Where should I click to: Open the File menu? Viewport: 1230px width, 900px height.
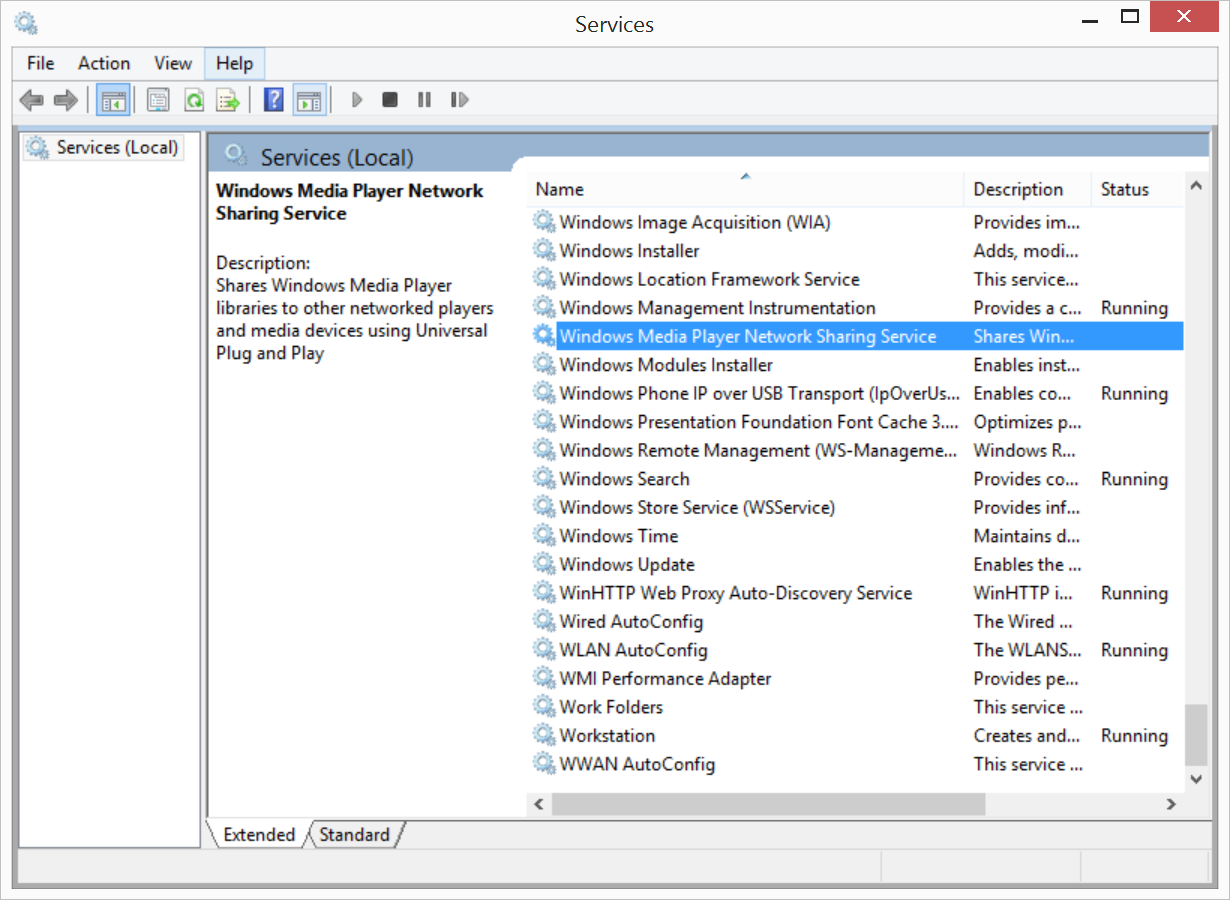point(39,62)
